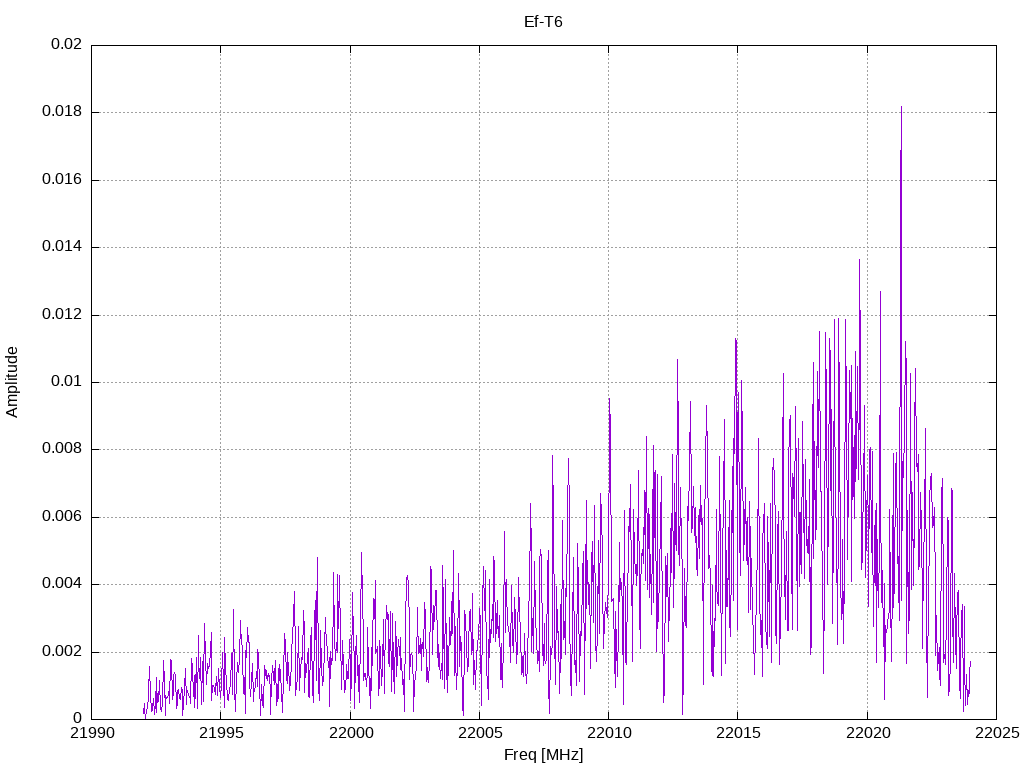Click the Amplitude y-axis label
This screenshot has width=1024, height=768.
[12, 382]
